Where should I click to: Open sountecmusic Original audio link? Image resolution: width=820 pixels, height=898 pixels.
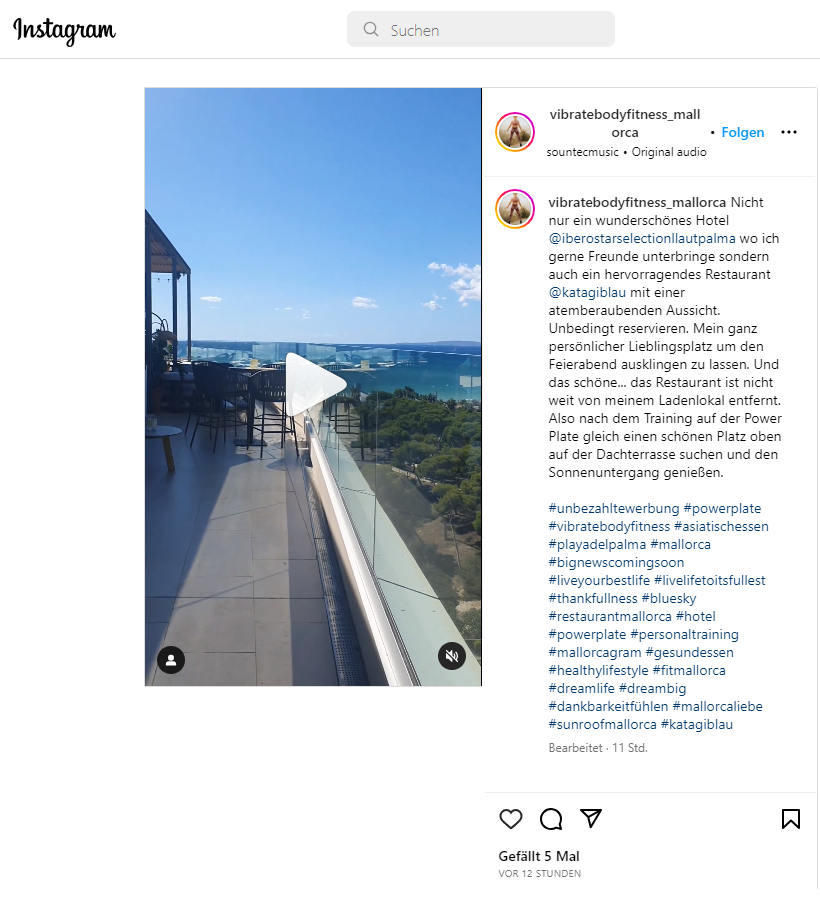pos(626,152)
